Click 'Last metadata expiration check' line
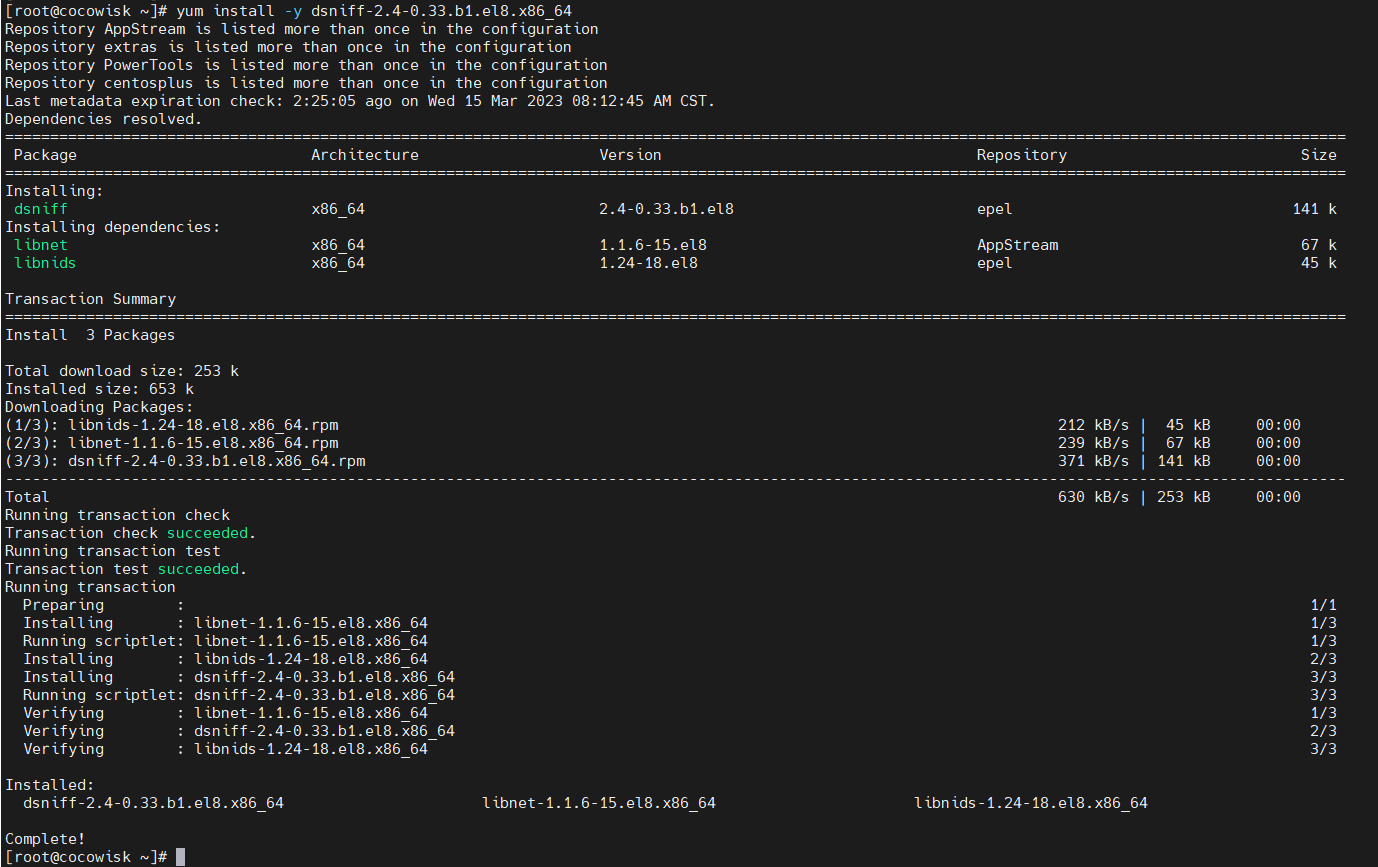This screenshot has width=1378, height=867. pyautogui.click(x=360, y=101)
